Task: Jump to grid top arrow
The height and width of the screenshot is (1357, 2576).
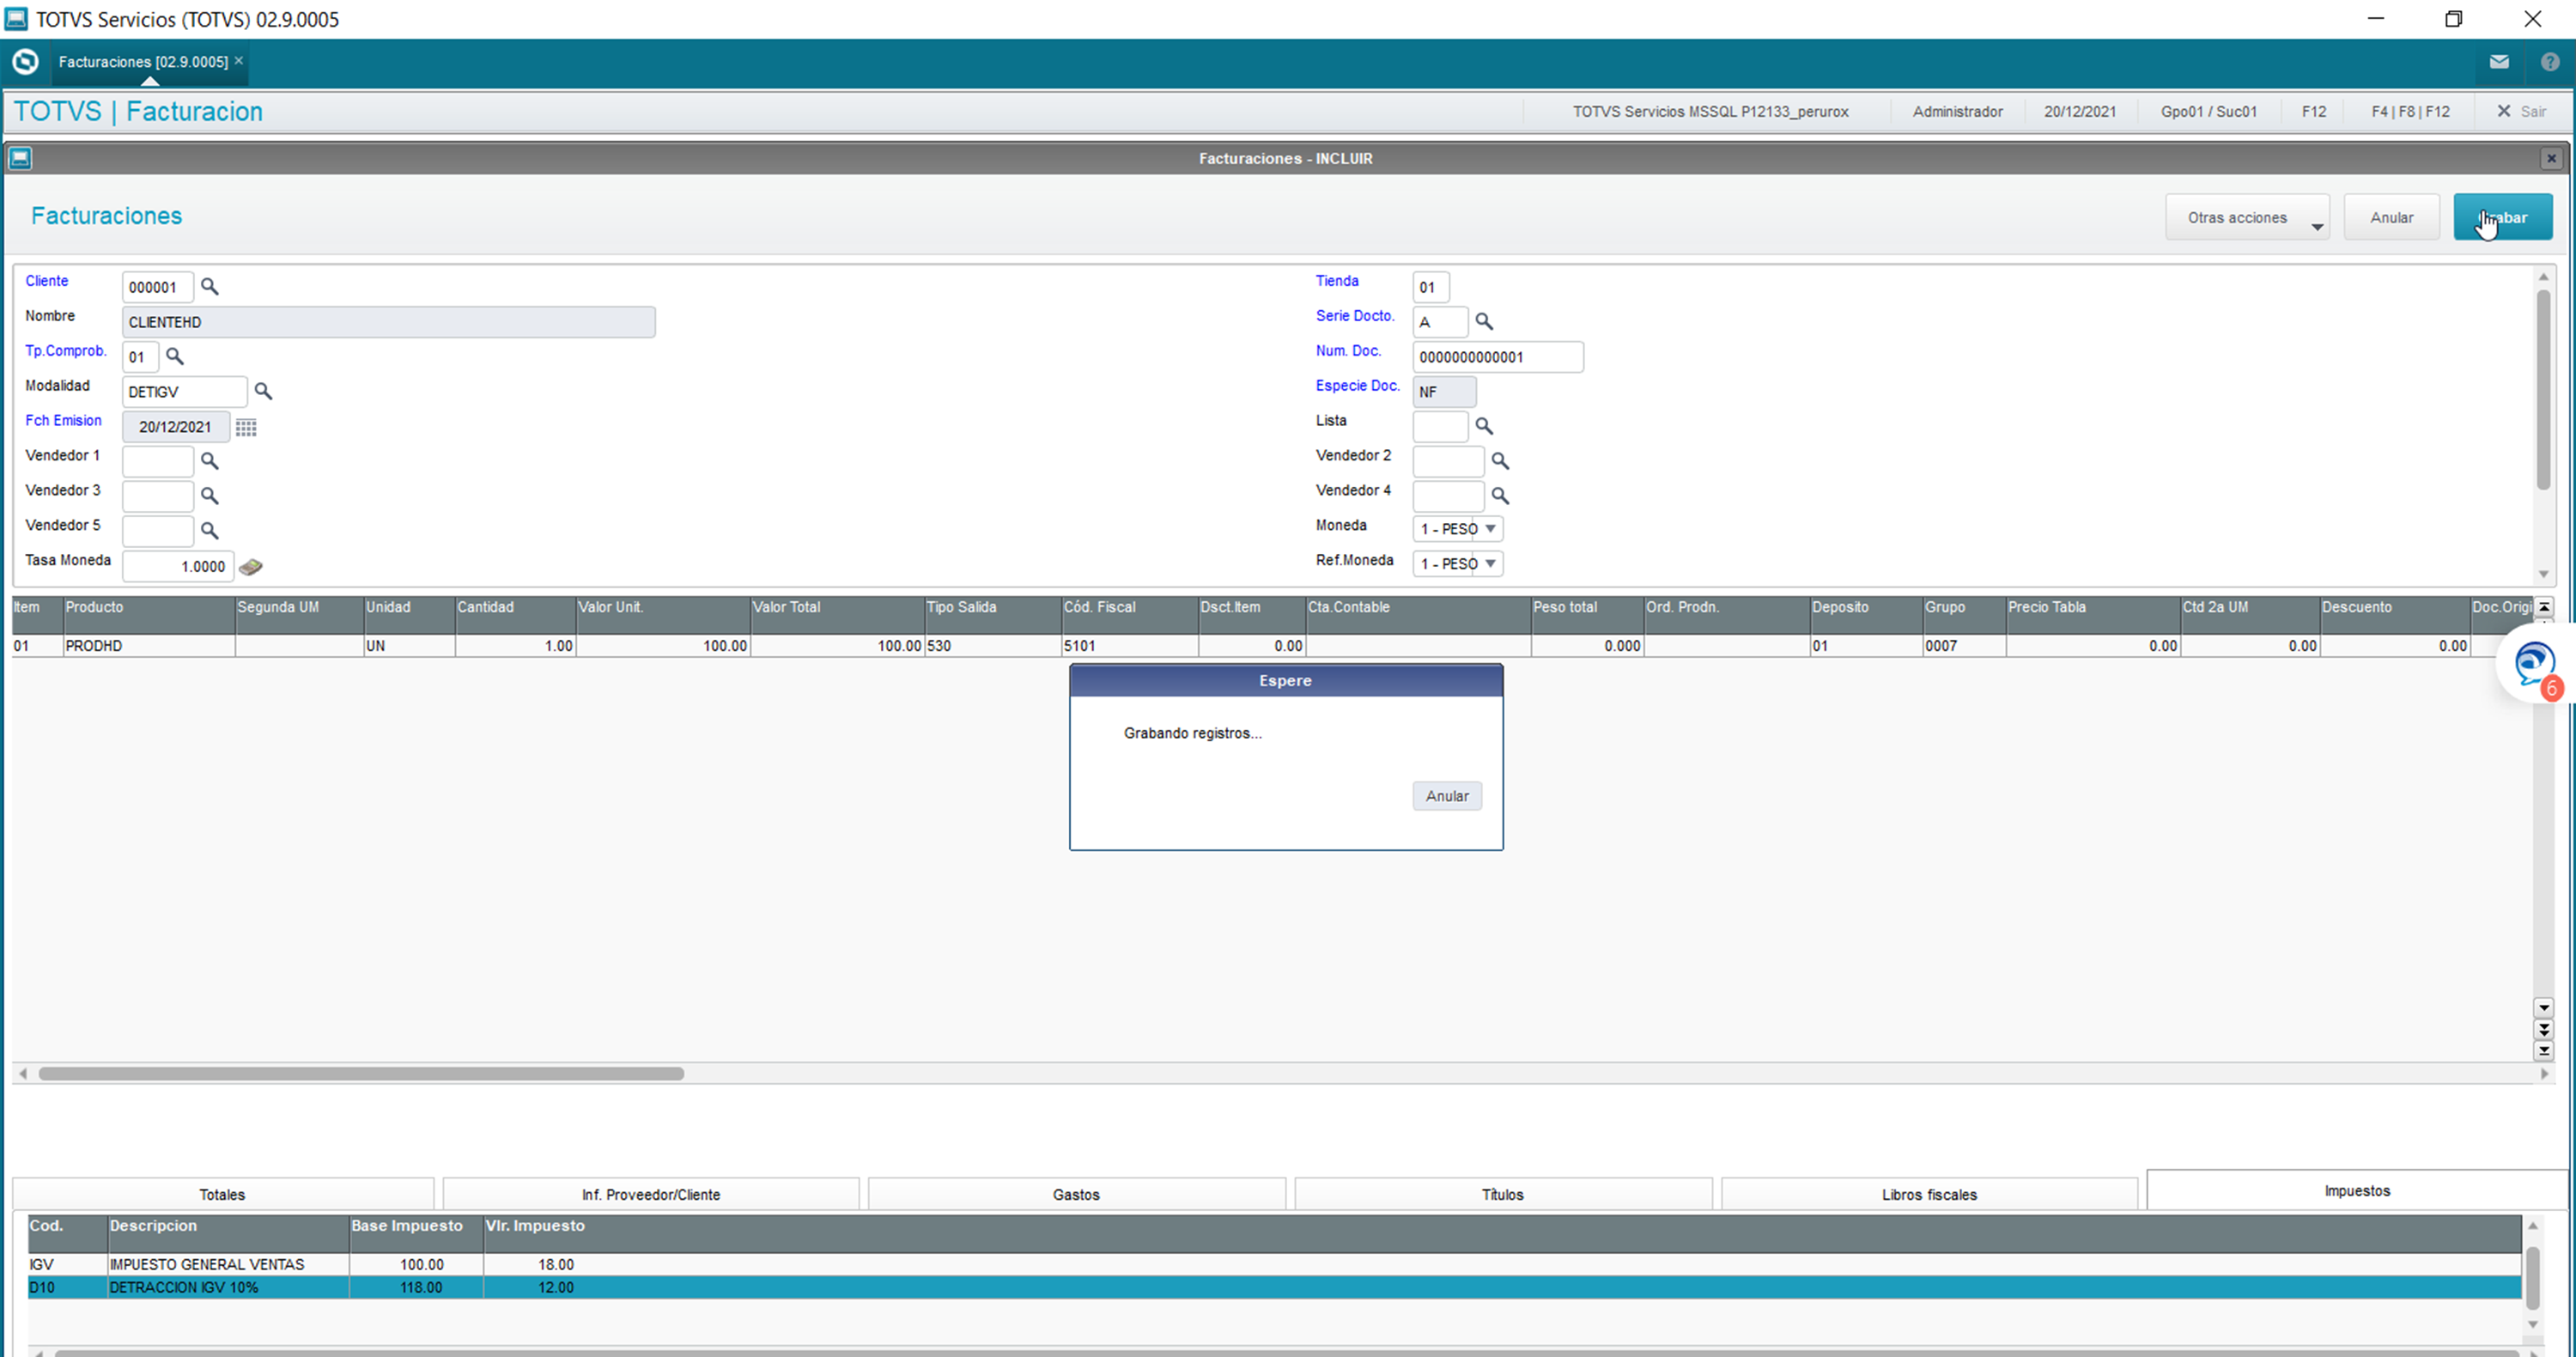Action: (2544, 607)
